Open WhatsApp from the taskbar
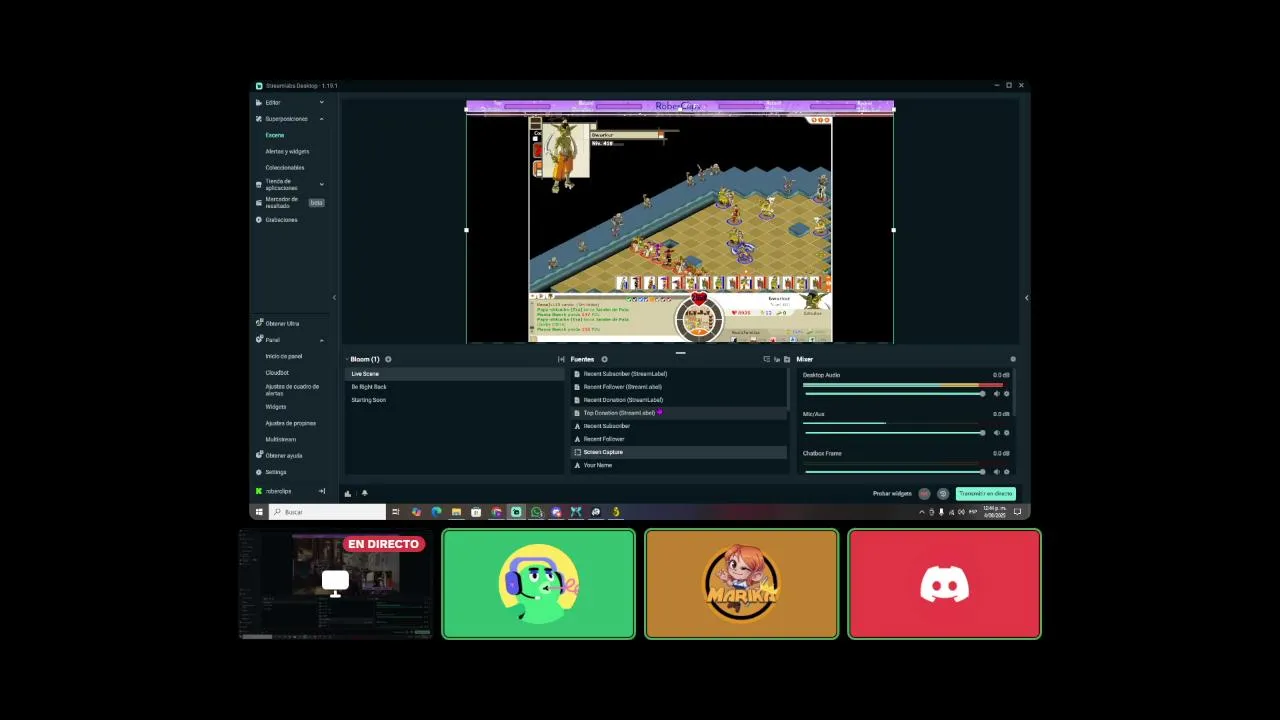This screenshot has height=720, width=1280. (536, 512)
